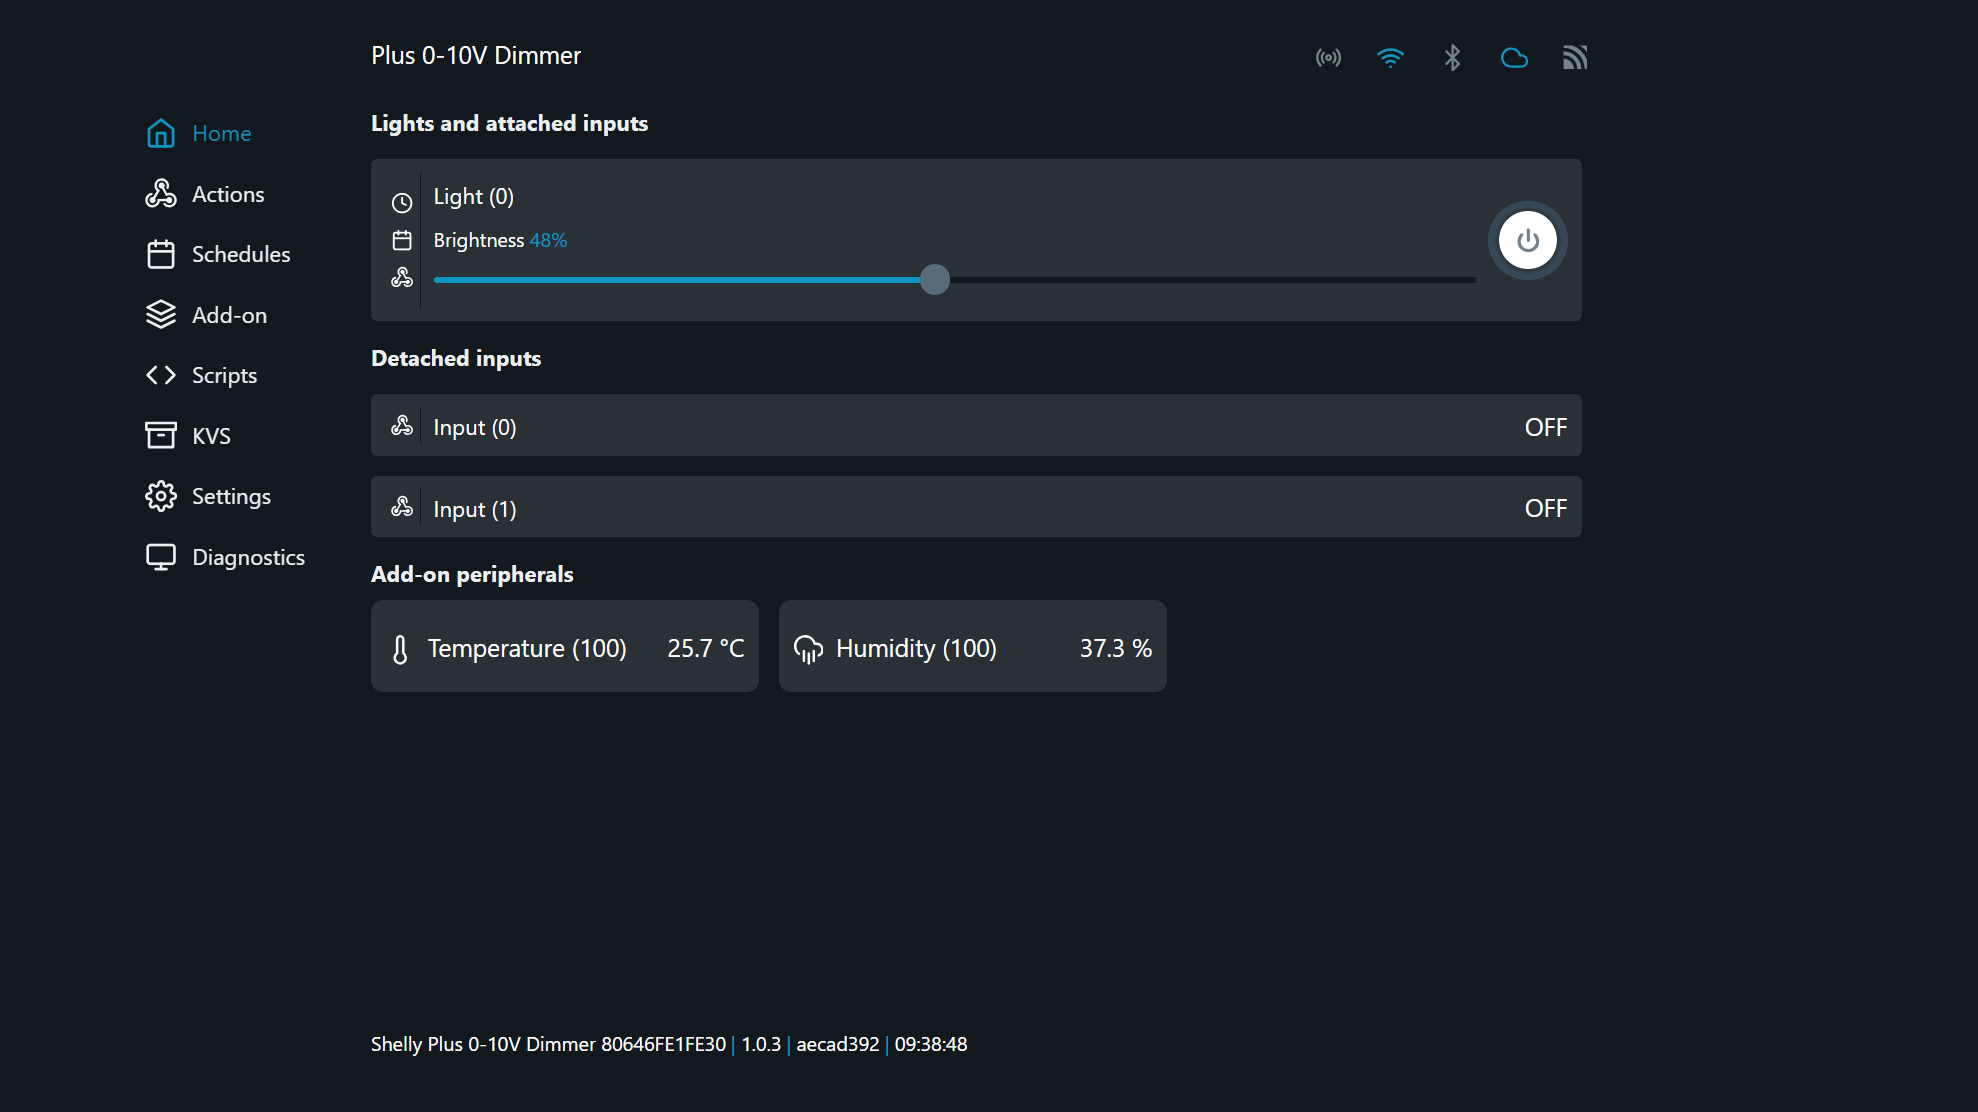Click webhook icon beside Input (1)
The height and width of the screenshot is (1112, 1978).
(402, 507)
